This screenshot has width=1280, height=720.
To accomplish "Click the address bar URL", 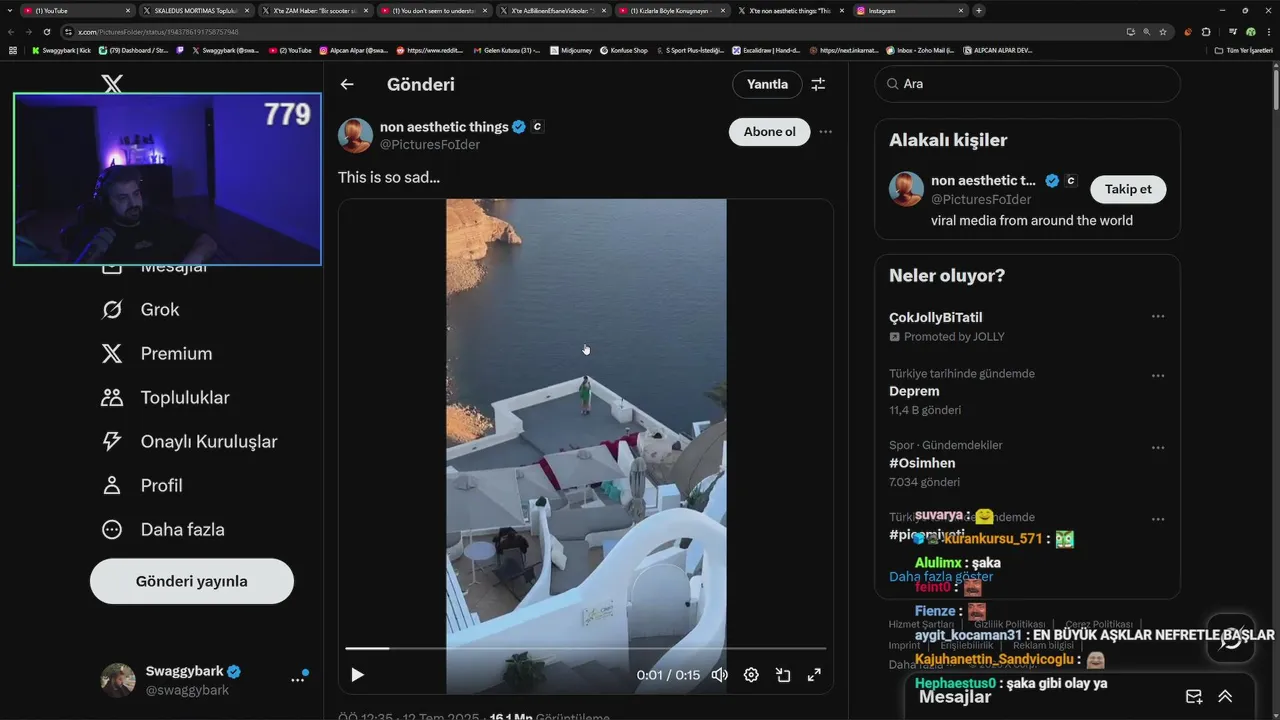I will [158, 32].
